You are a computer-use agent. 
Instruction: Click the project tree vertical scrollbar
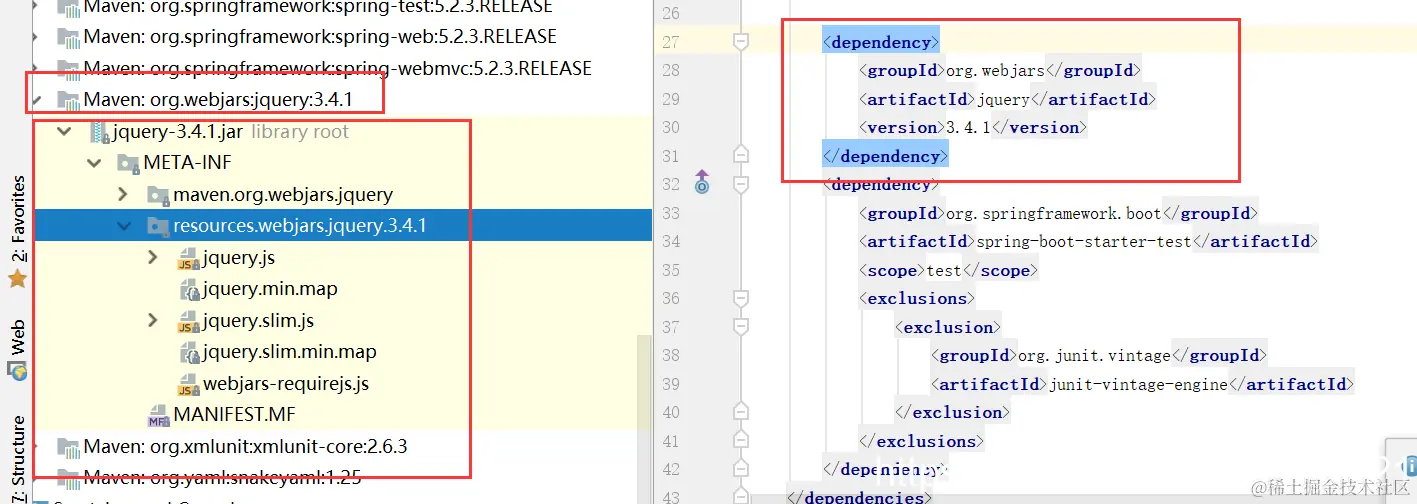pyautogui.click(x=645, y=420)
